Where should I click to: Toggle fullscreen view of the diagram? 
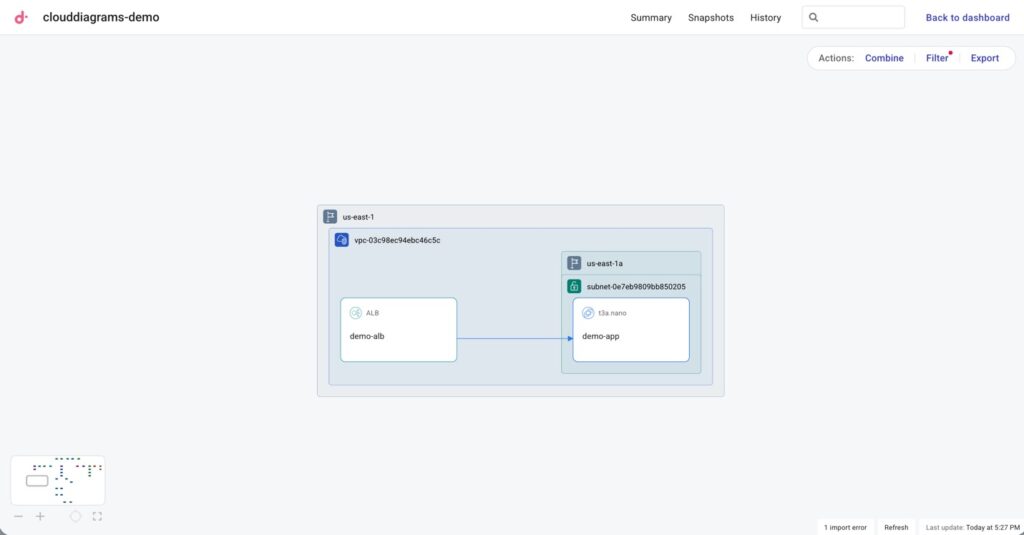(97, 517)
